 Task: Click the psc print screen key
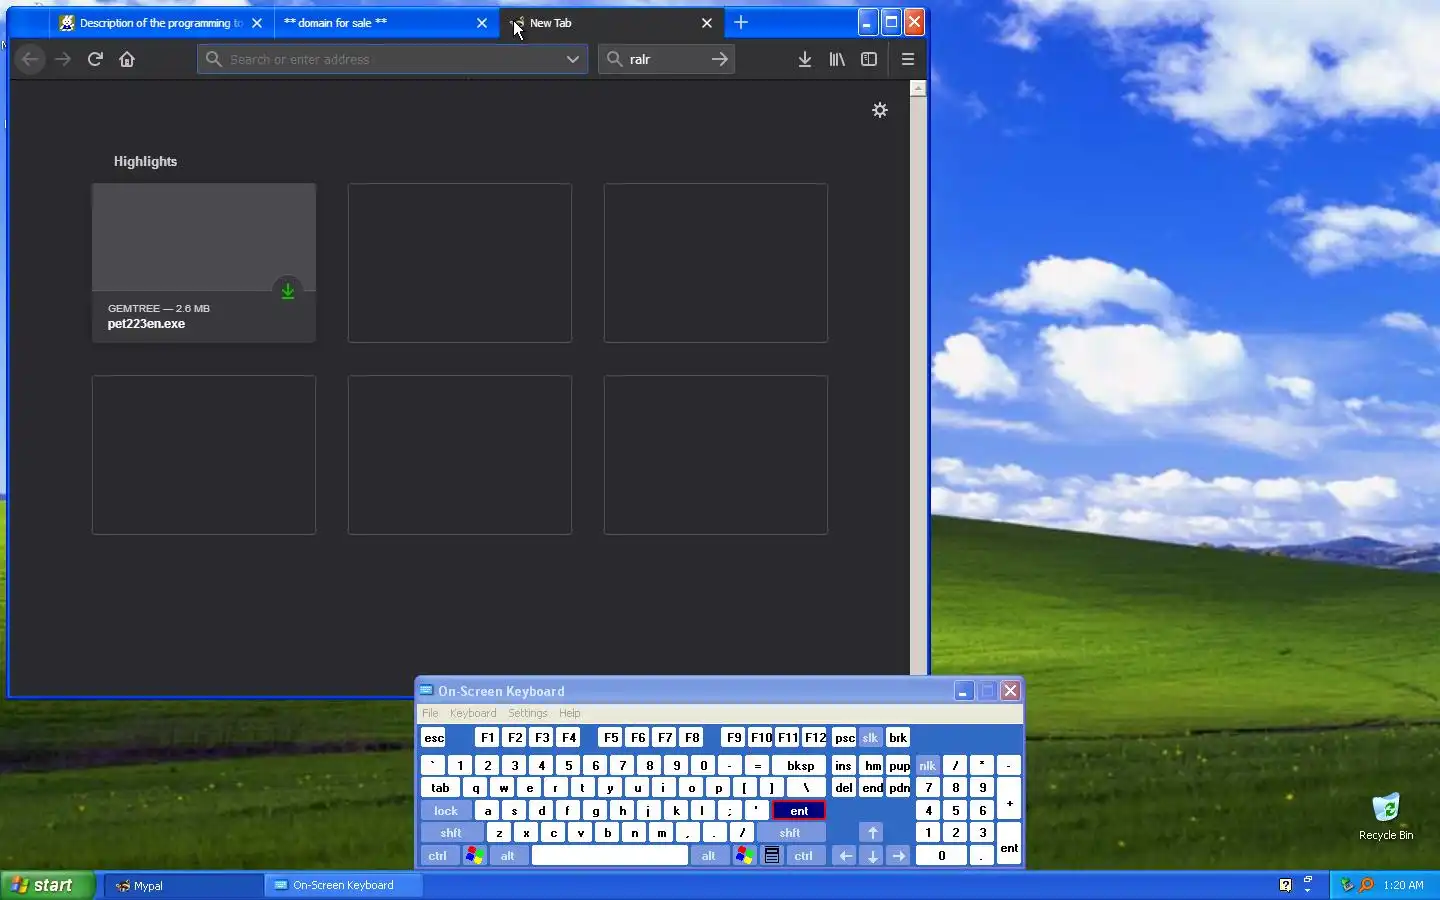click(x=844, y=738)
